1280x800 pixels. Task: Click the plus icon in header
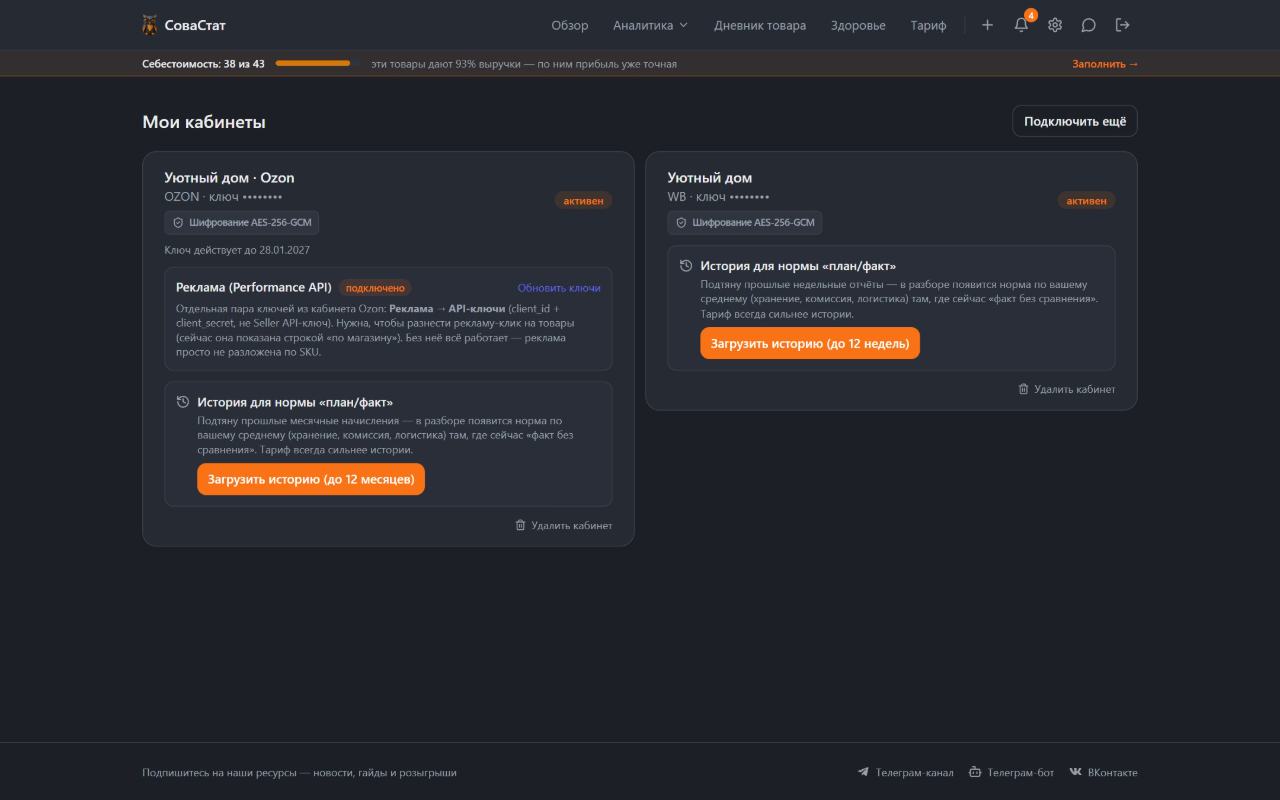[x=987, y=25]
